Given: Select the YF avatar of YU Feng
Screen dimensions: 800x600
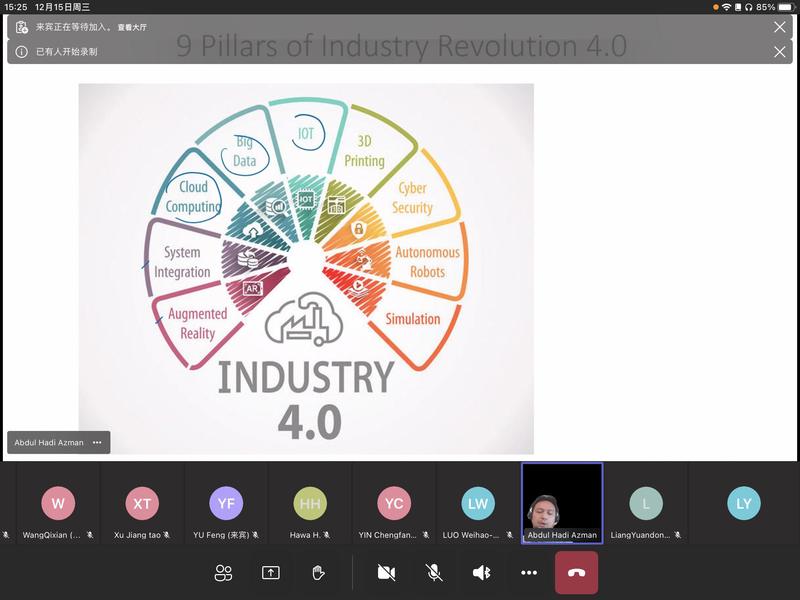Looking at the screenshot, I should click(226, 504).
